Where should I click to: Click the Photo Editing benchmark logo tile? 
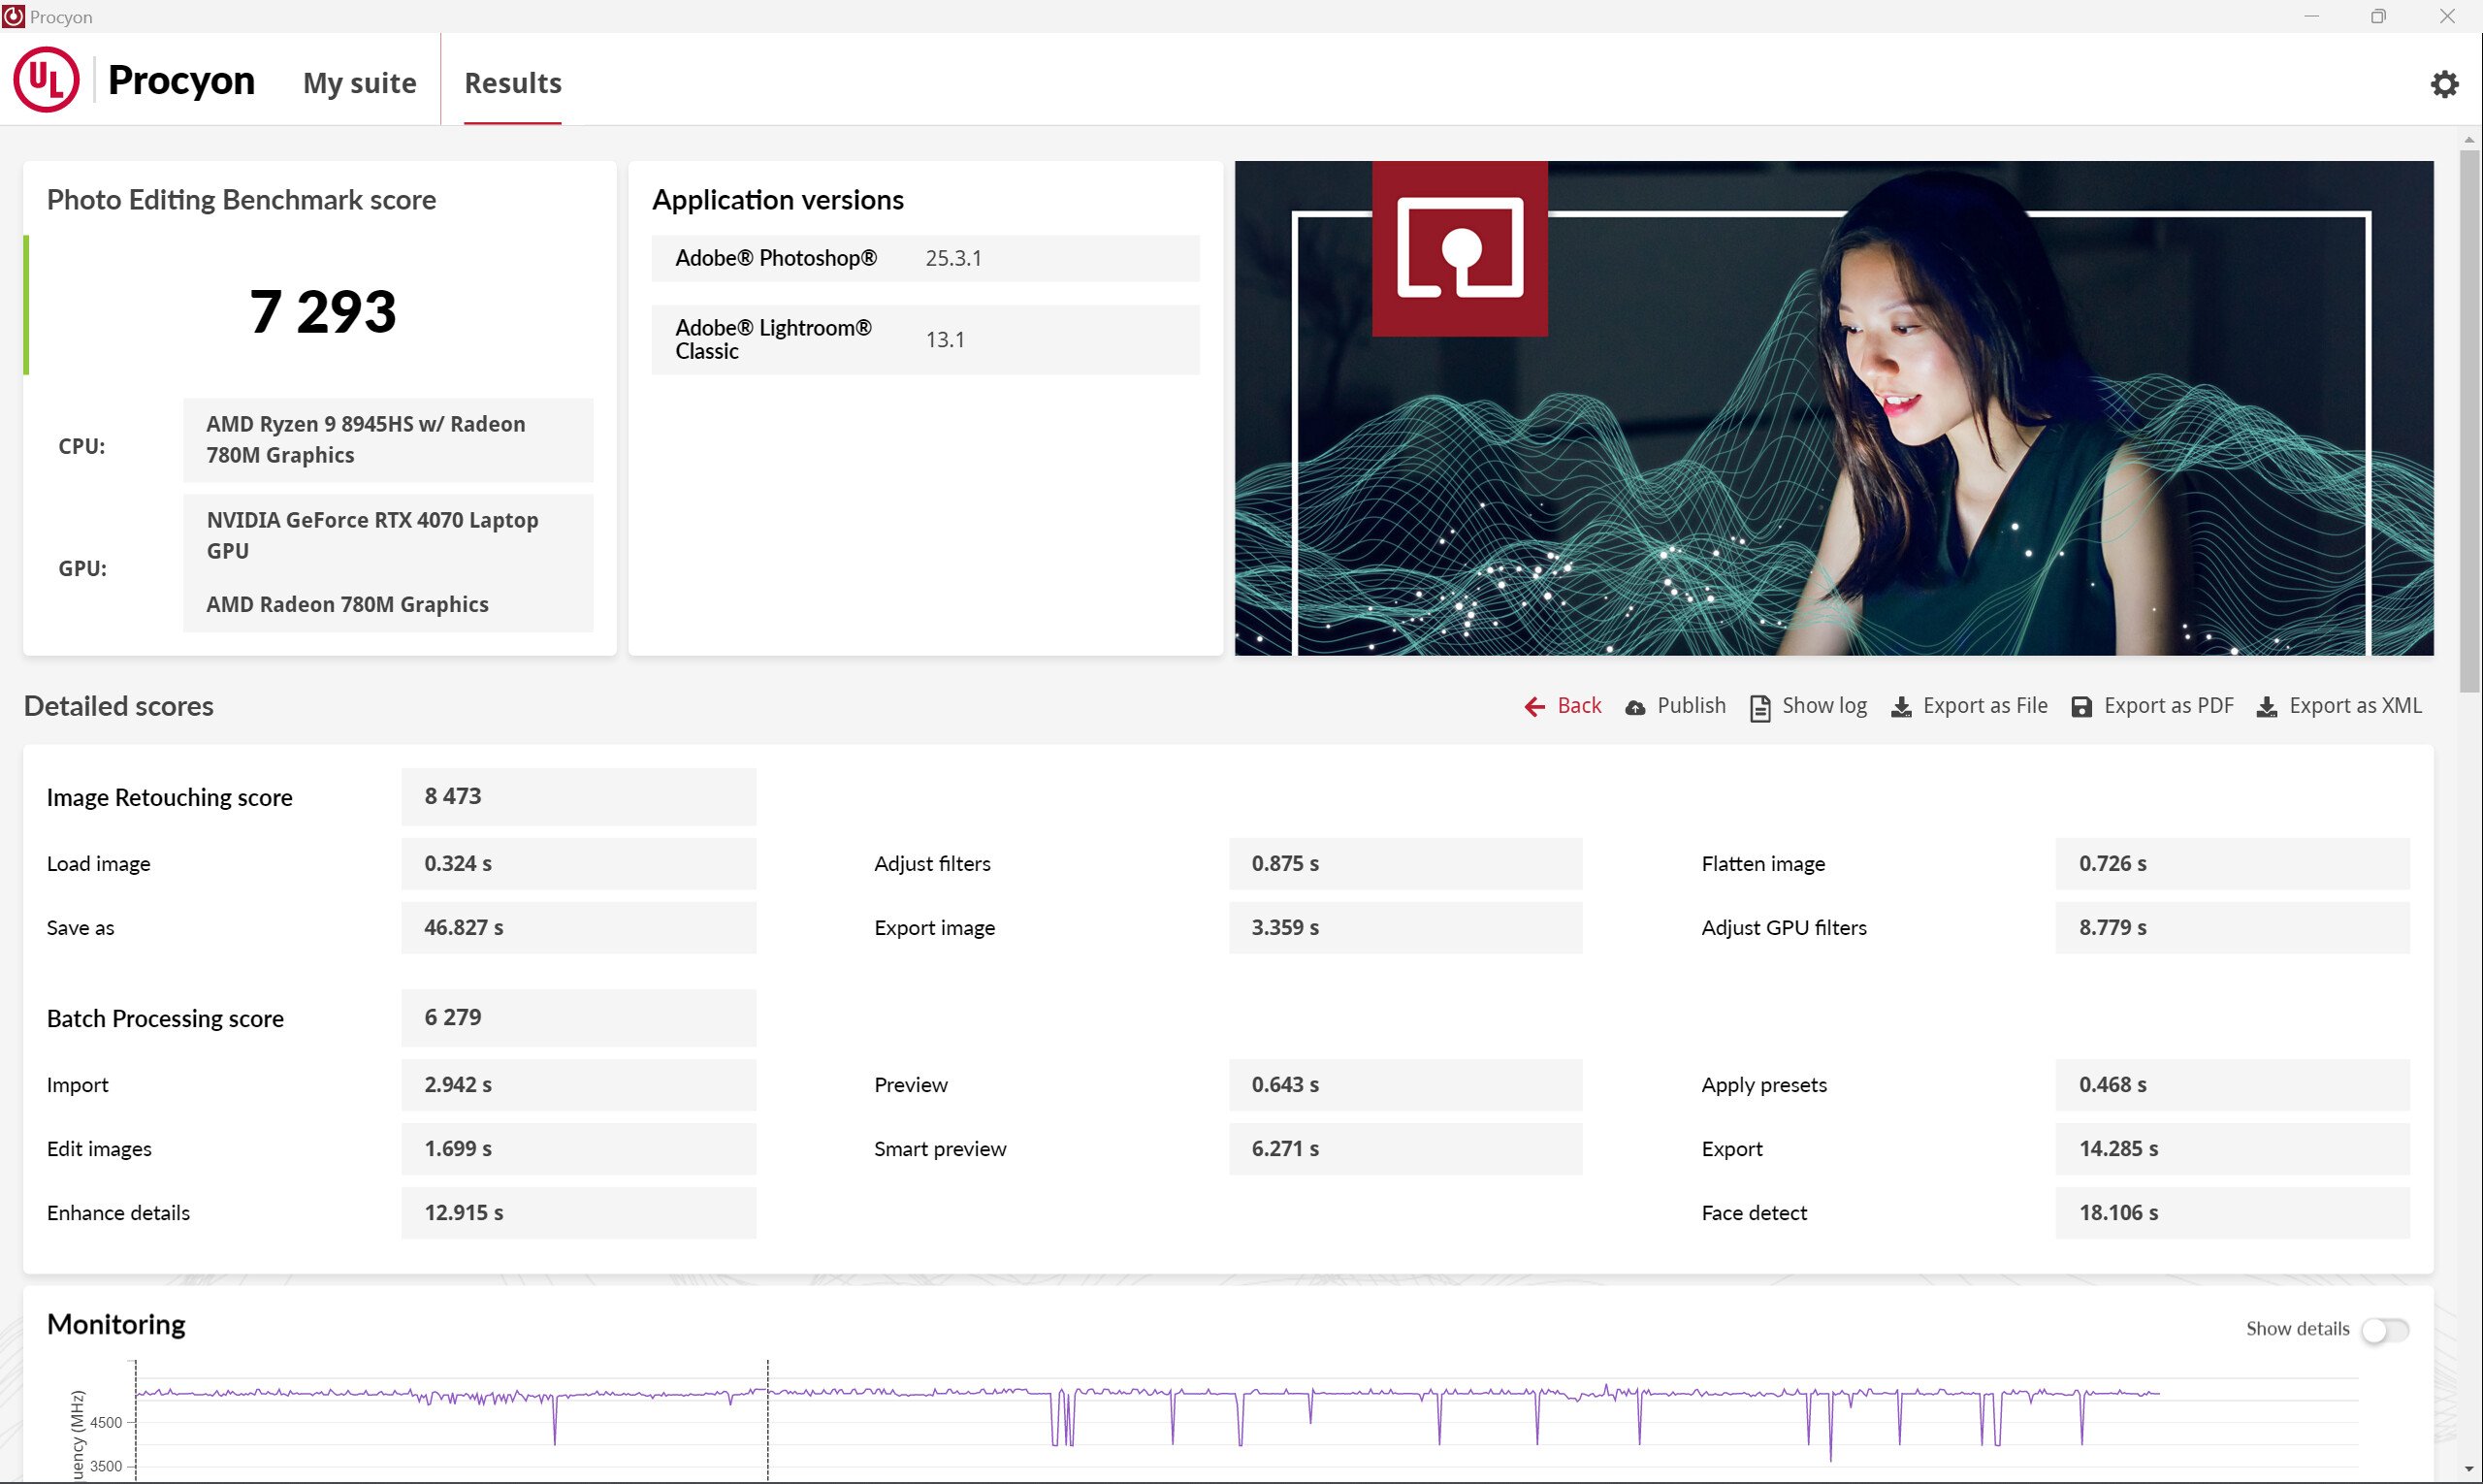pos(1459,248)
